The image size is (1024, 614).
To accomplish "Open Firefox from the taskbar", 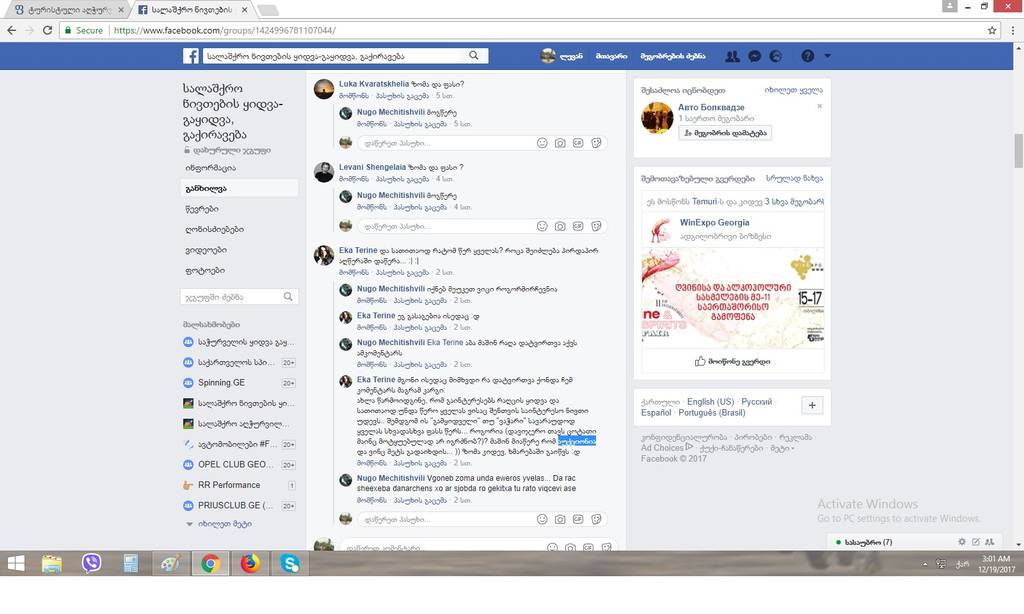I will click(250, 563).
